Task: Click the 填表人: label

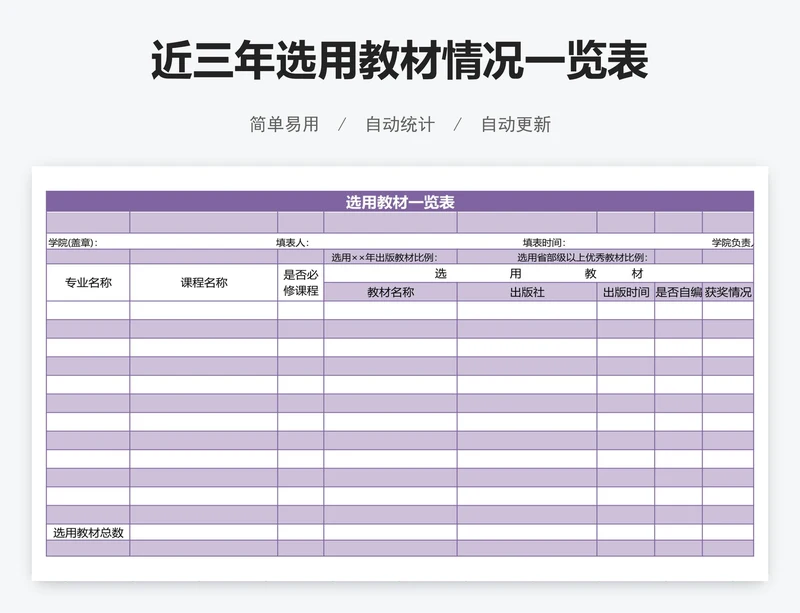Action: 292,243
